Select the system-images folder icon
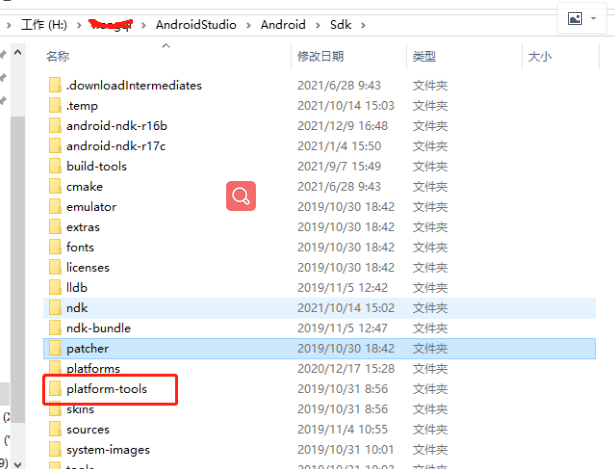The height and width of the screenshot is (469, 615). click(55, 449)
